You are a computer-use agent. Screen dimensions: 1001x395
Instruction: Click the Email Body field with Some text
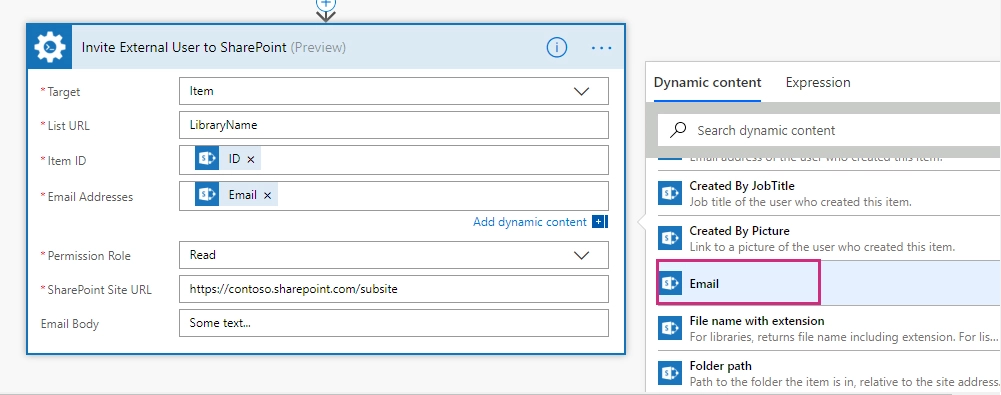coord(394,323)
